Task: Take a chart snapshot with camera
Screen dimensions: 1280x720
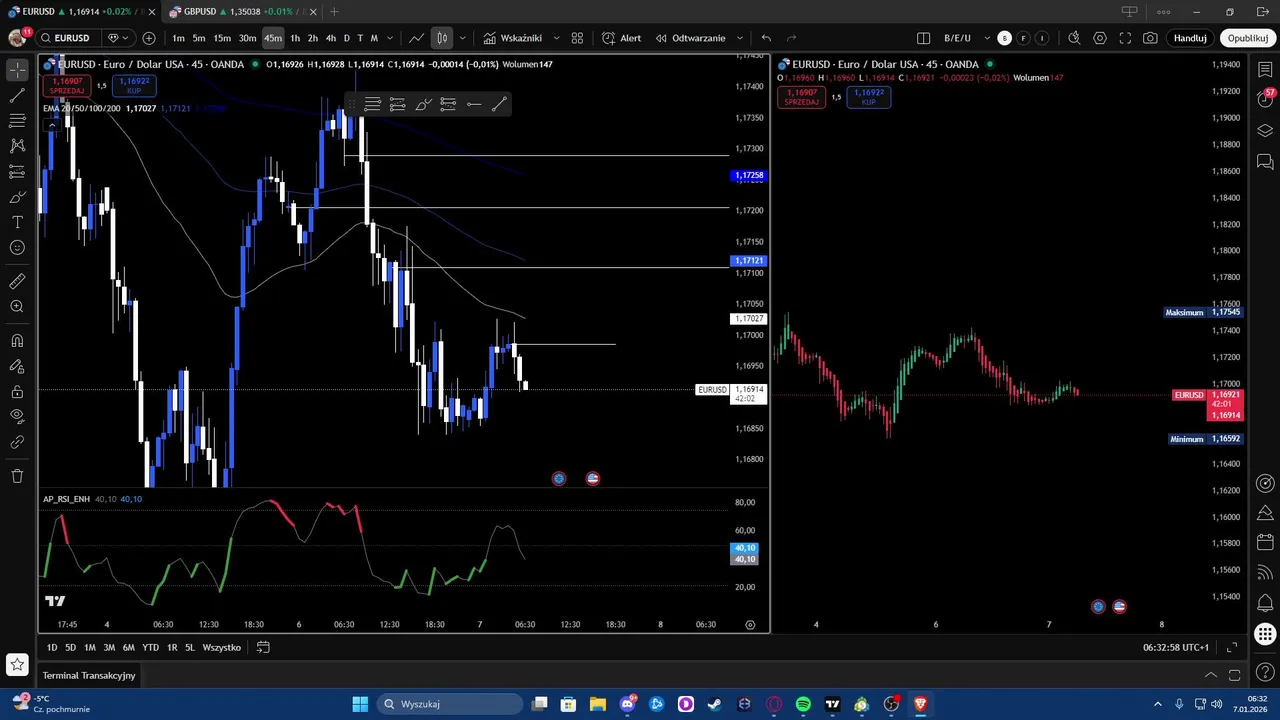Action: click(1151, 38)
